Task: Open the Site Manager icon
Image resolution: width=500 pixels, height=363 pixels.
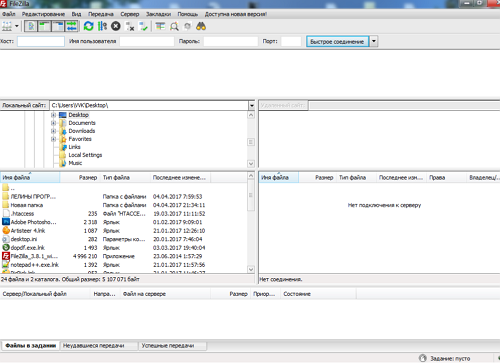Action: [7, 26]
